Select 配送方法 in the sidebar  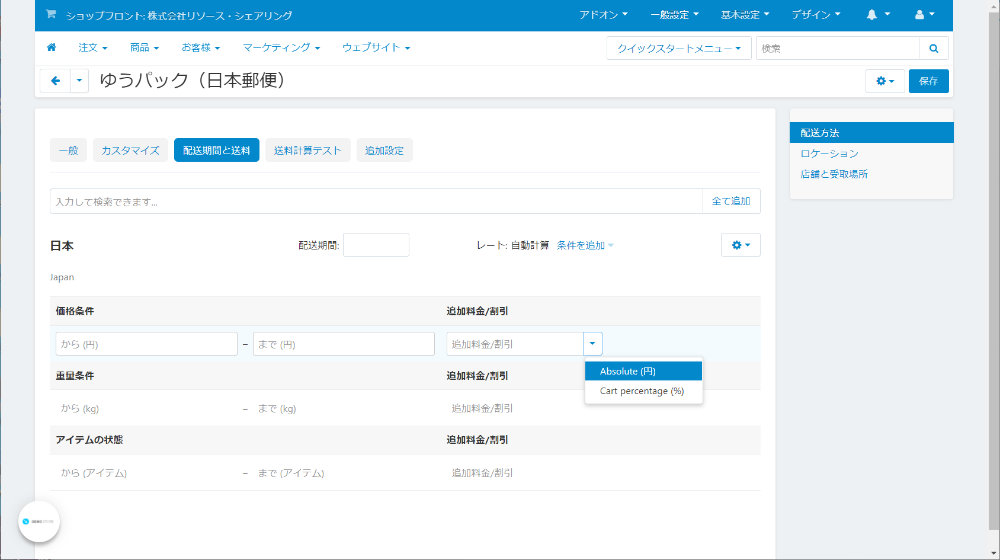pyautogui.click(x=871, y=133)
